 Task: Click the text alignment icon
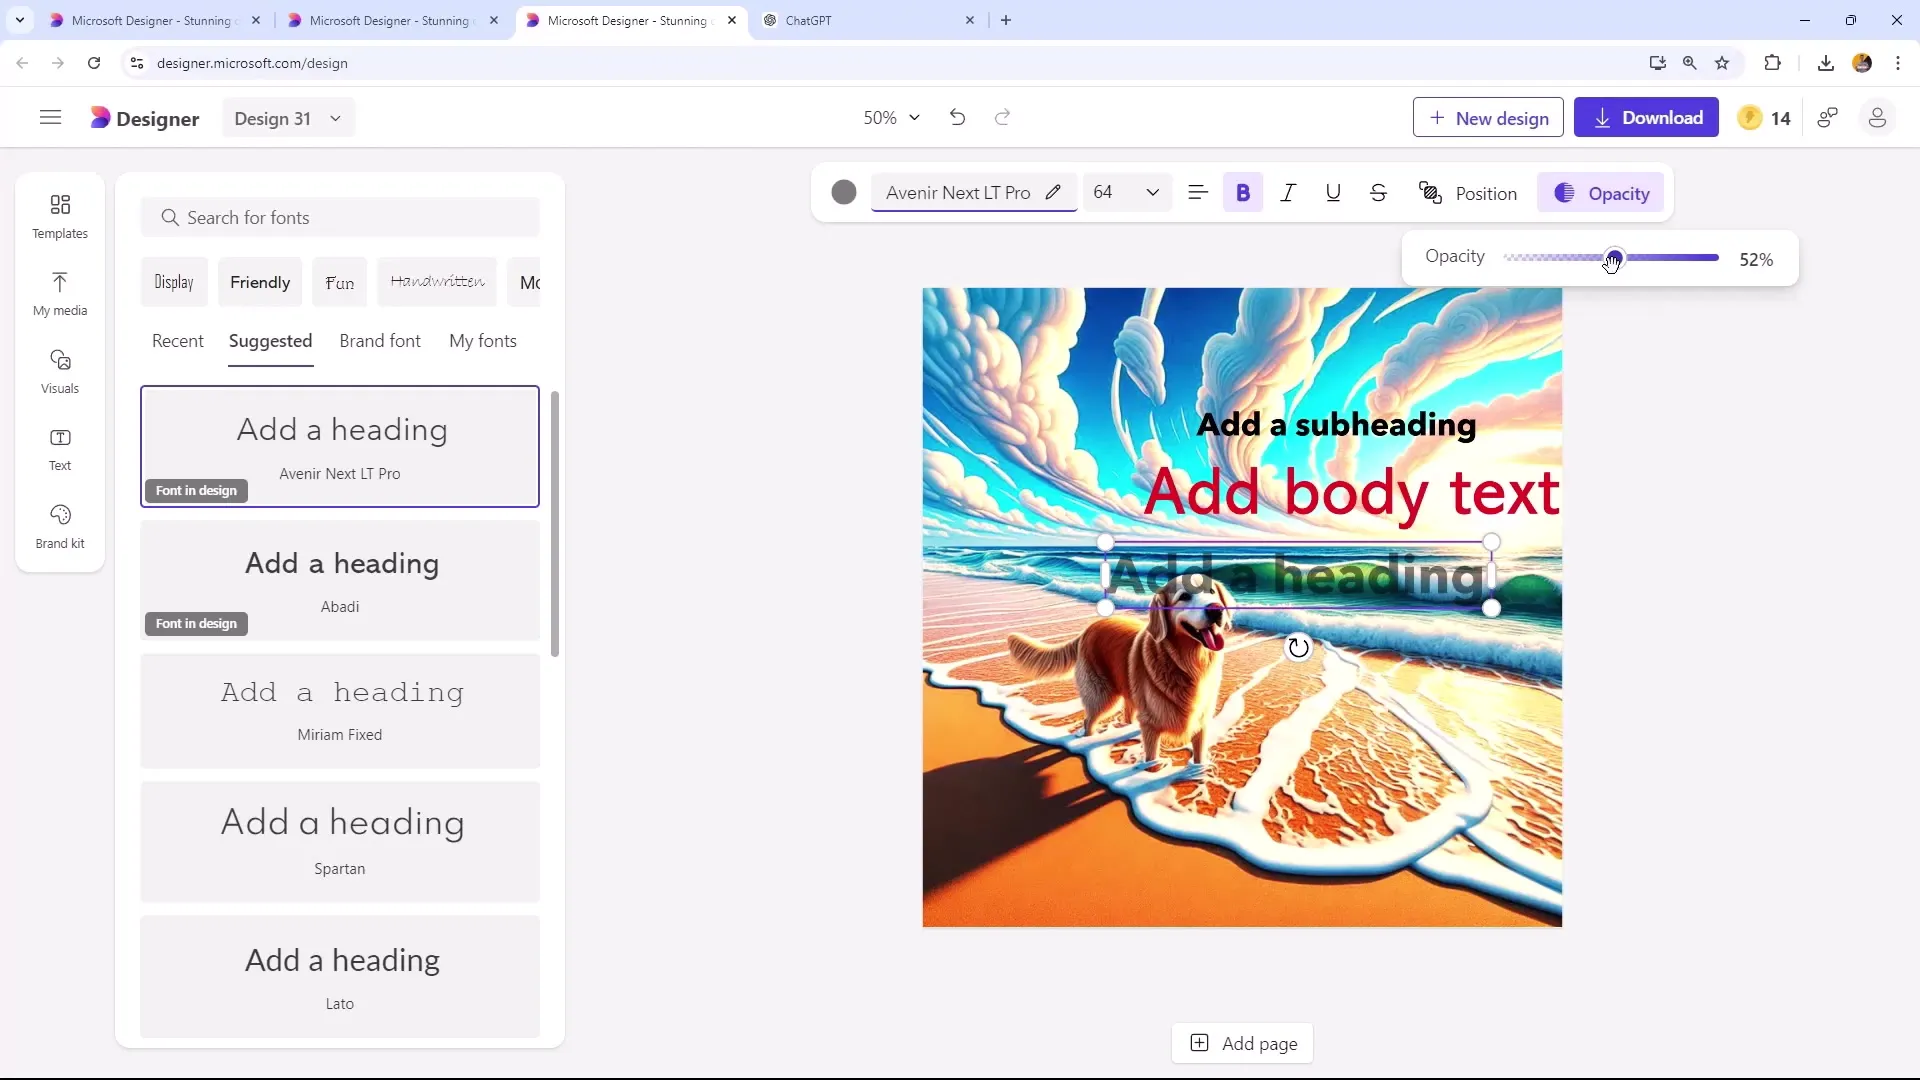[x=1197, y=194]
